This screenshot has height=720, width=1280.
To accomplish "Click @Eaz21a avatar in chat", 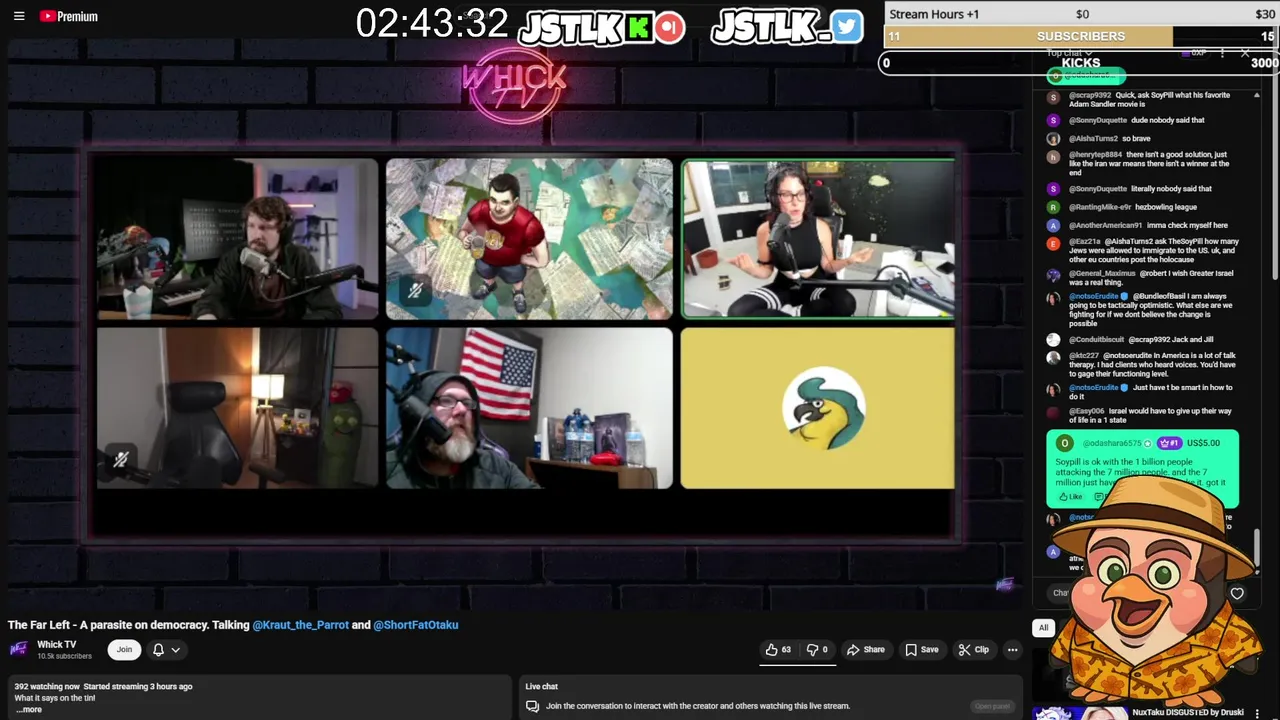I will [1053, 244].
